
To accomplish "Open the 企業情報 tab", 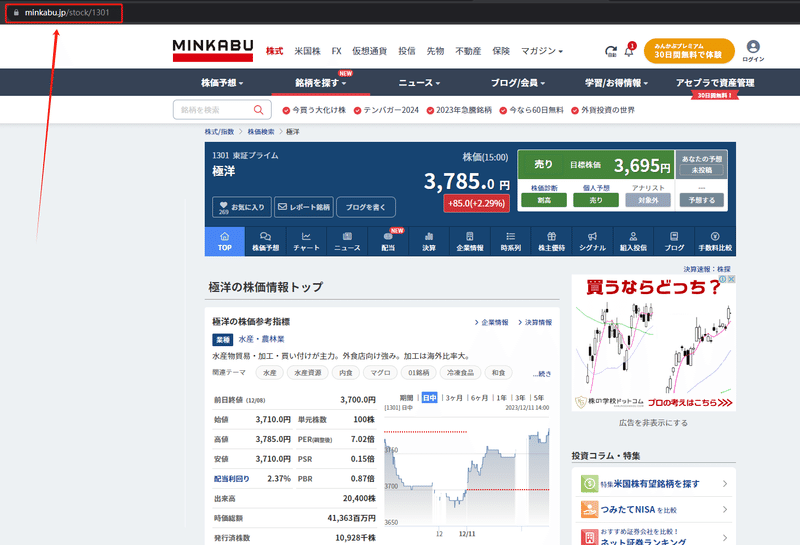I will pyautogui.click(x=469, y=241).
